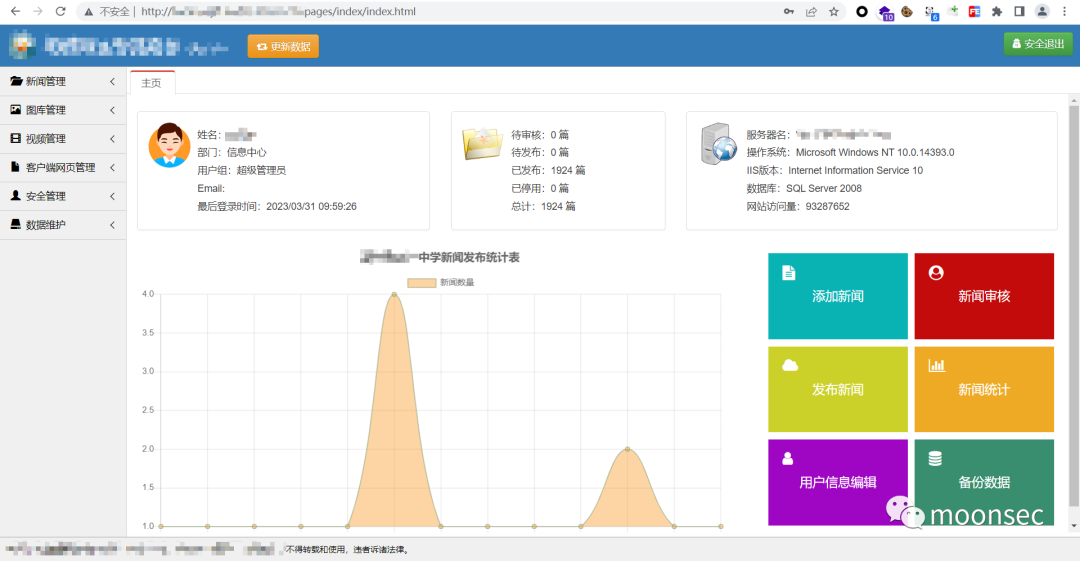Screen dimensions: 1080x561
Task: Open the 图库管理 menu
Action: click(63, 110)
